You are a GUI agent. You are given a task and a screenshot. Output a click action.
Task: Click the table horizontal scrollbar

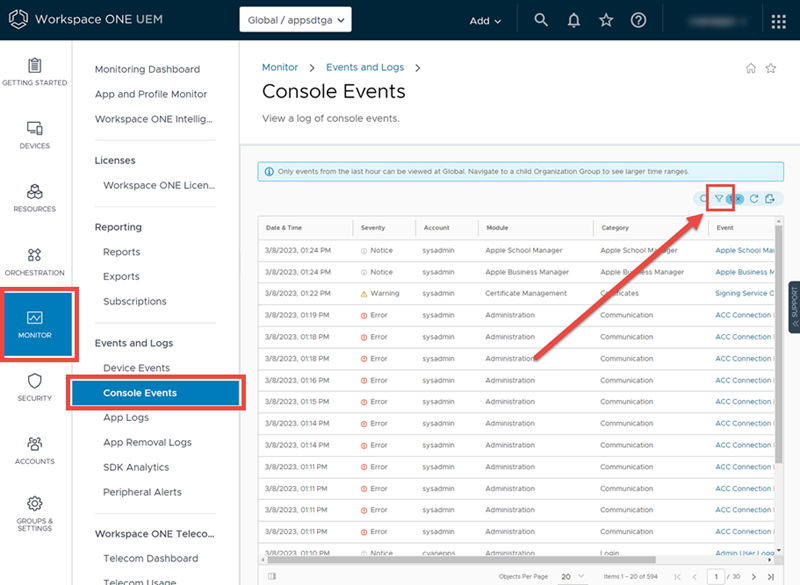coord(461,560)
